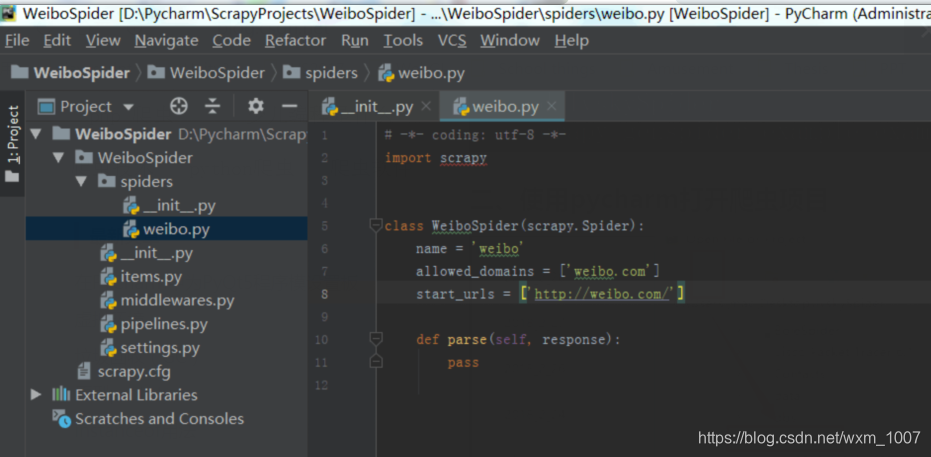Screen dimensions: 931x457
Task: Click the 'pass' statement at line 11
Action: (x=463, y=363)
